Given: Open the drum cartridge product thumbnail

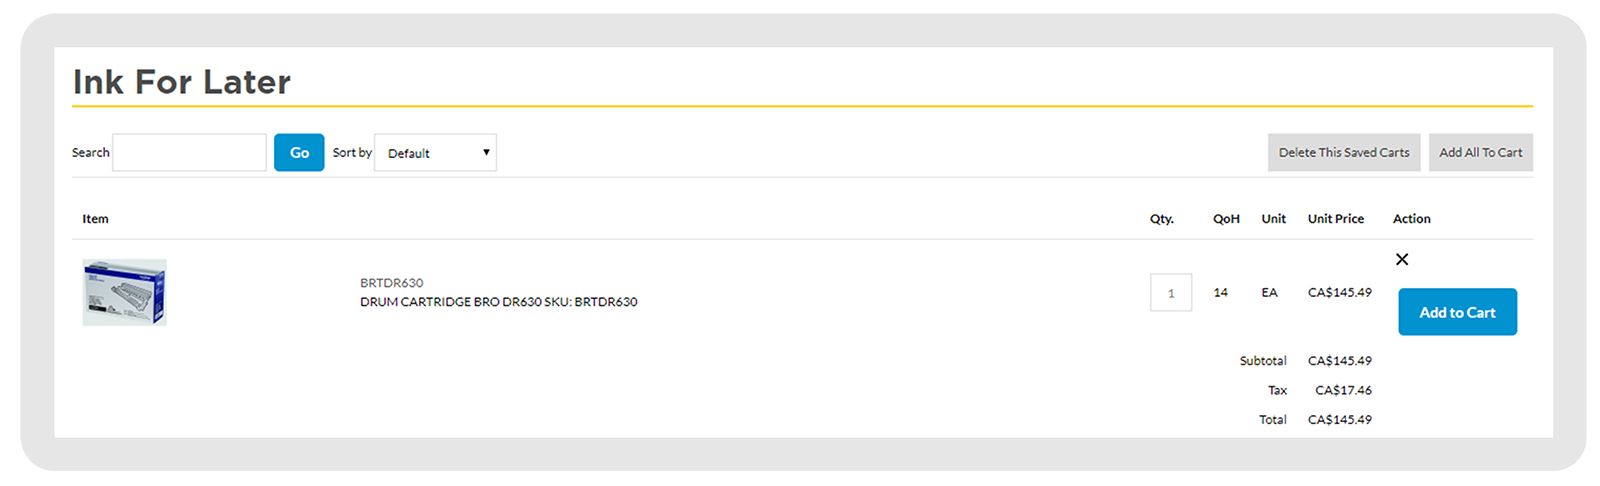Looking at the screenshot, I should coord(124,292).
